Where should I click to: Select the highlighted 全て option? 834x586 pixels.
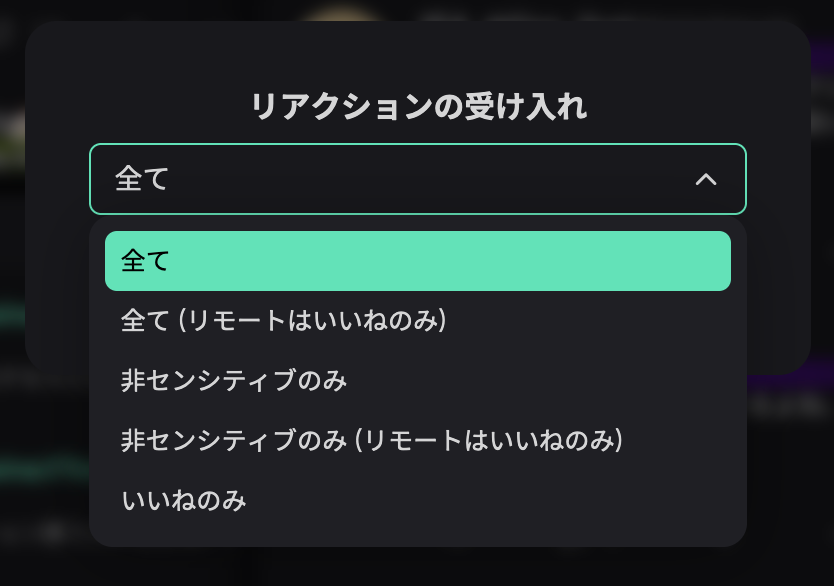417,261
